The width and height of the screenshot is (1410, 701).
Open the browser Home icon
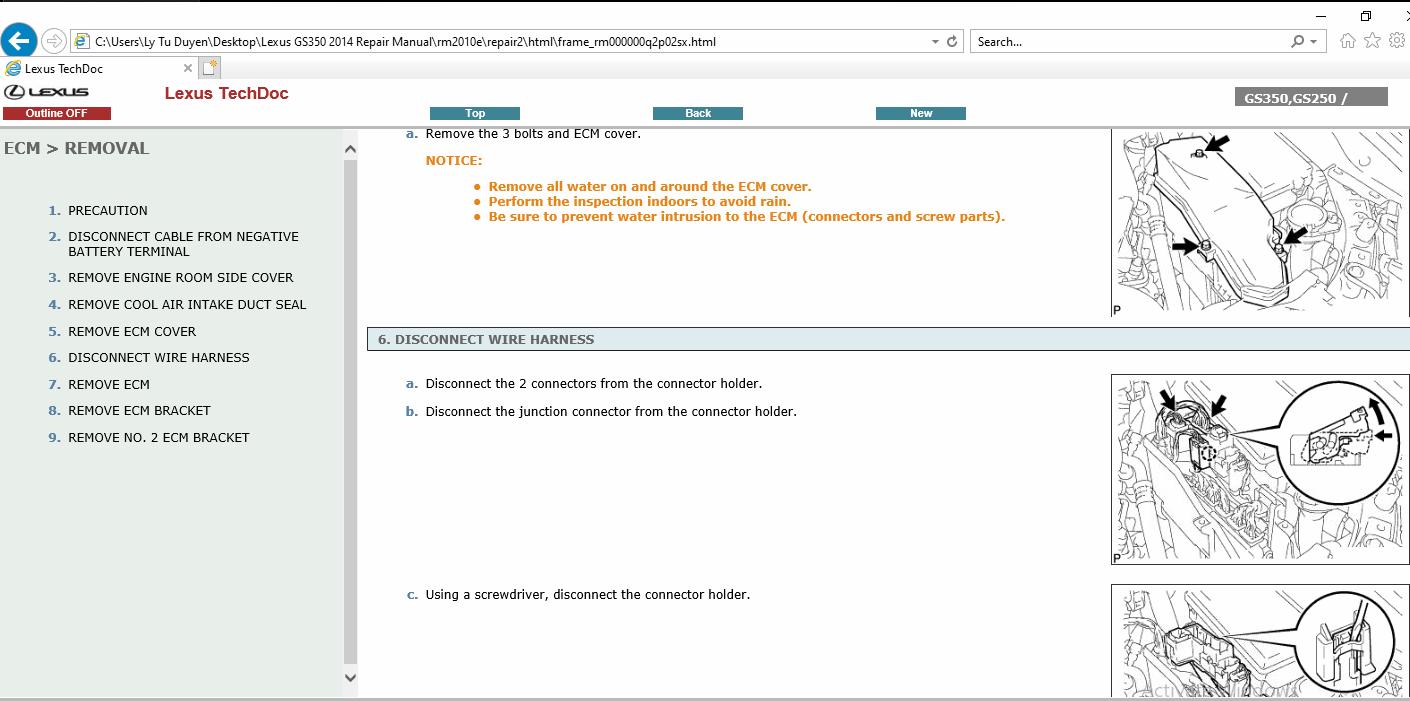tap(1348, 41)
